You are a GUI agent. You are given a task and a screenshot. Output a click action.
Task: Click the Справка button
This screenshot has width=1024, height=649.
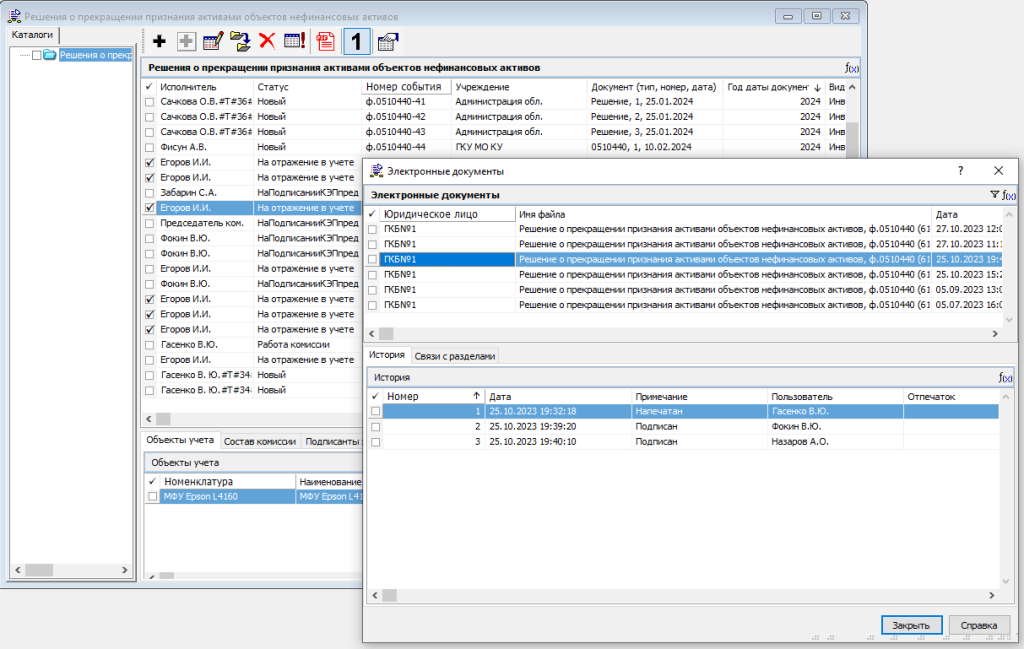979,625
